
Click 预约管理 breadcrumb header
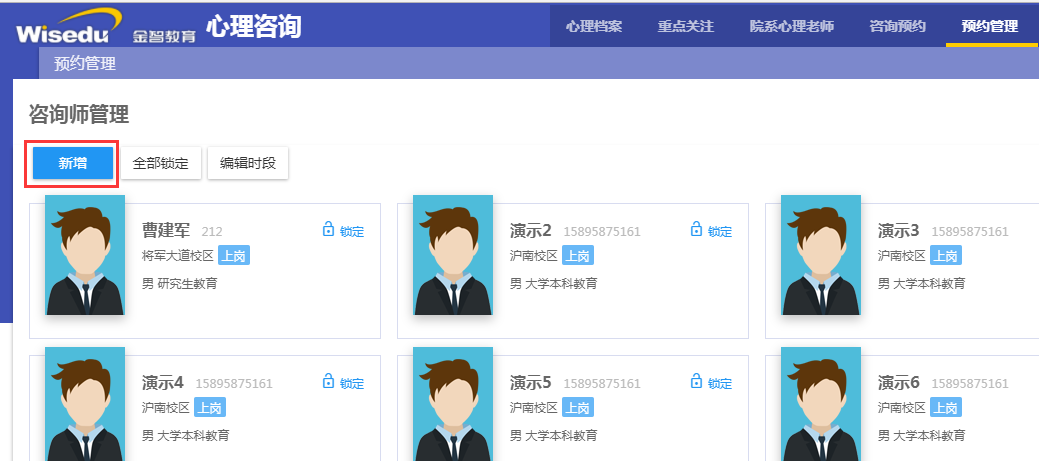click(85, 64)
